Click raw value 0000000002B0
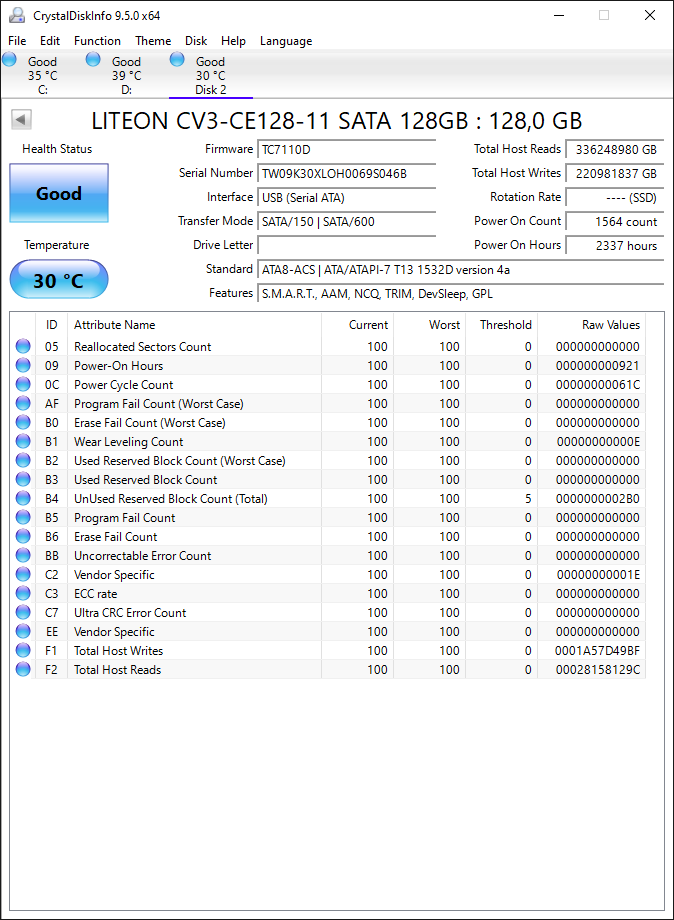This screenshot has width=674, height=920. pyautogui.click(x=598, y=499)
